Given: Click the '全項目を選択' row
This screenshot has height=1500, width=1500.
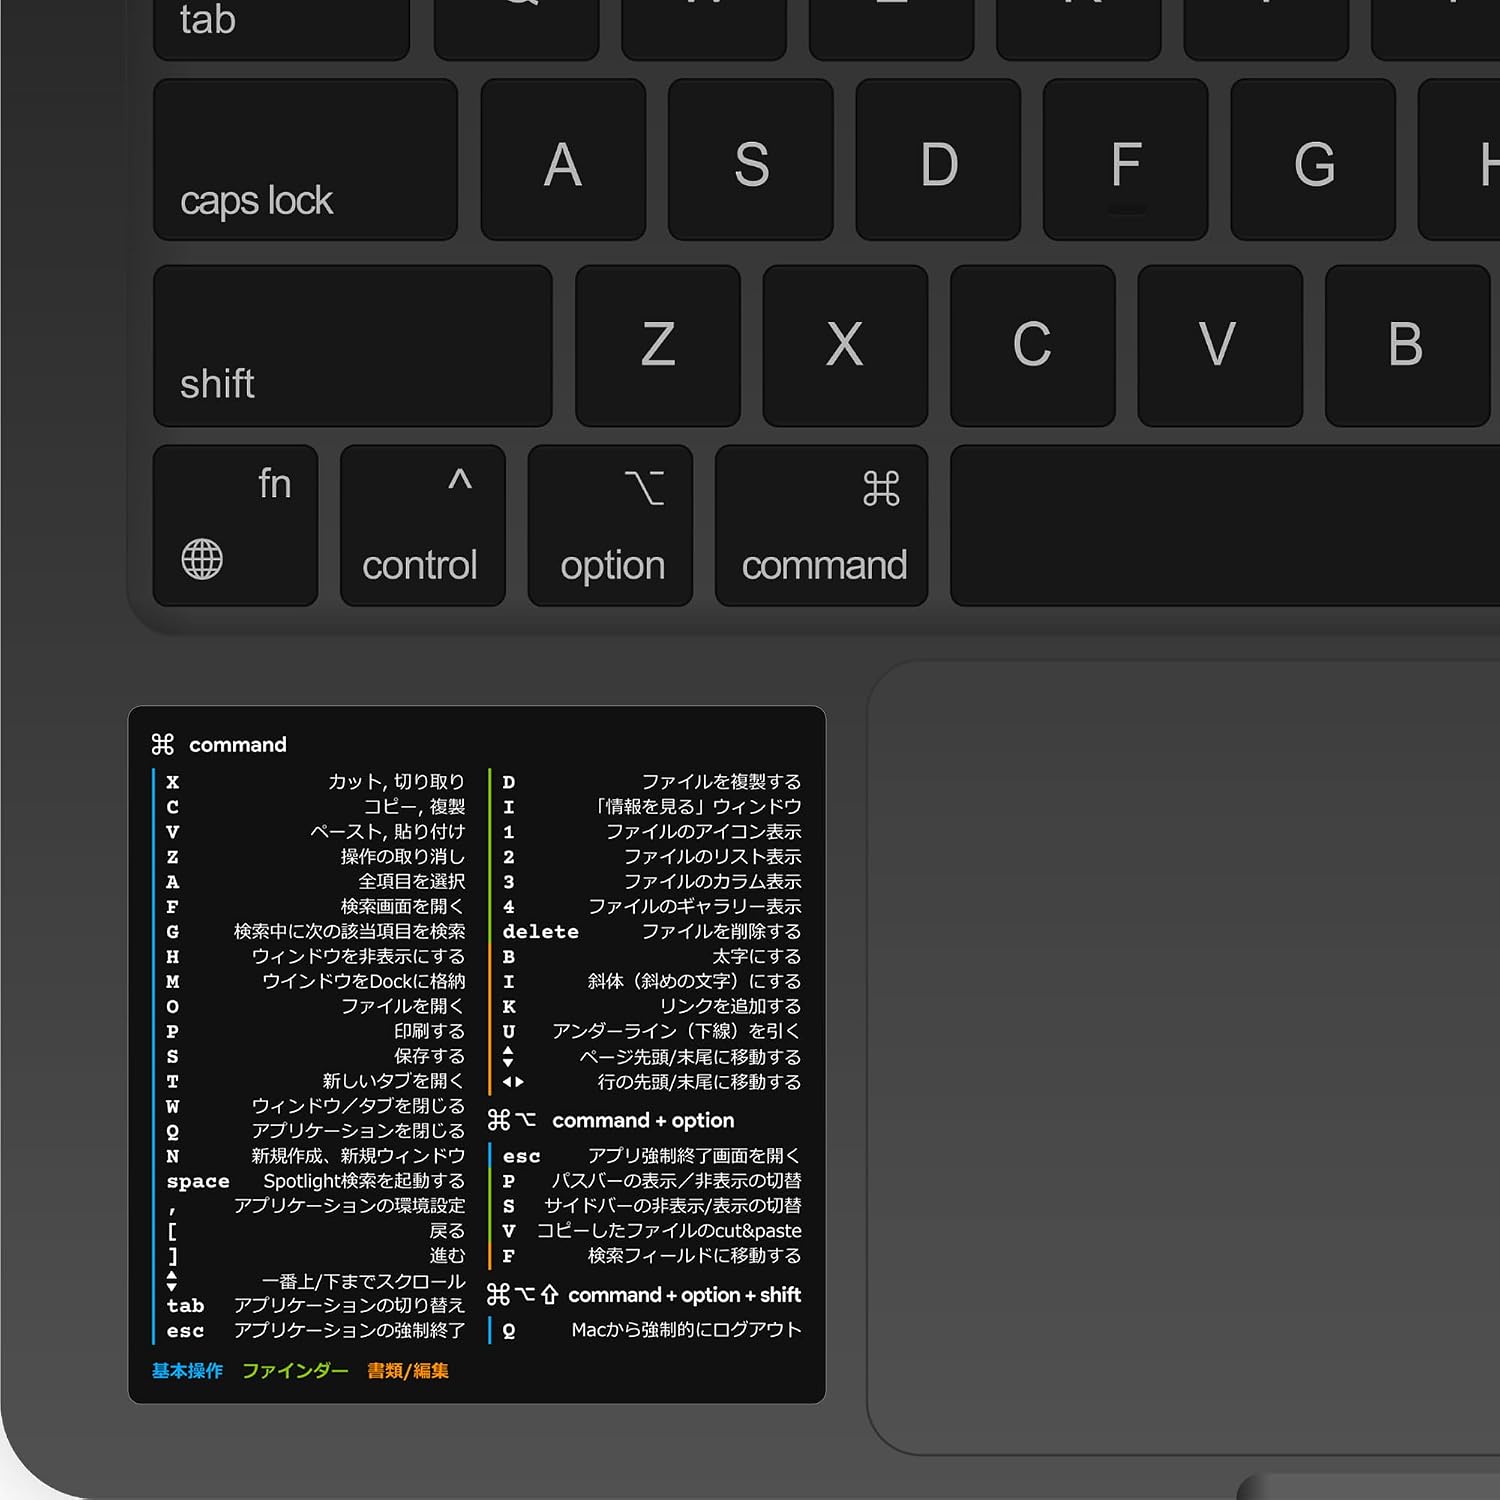Looking at the screenshot, I should (315, 882).
